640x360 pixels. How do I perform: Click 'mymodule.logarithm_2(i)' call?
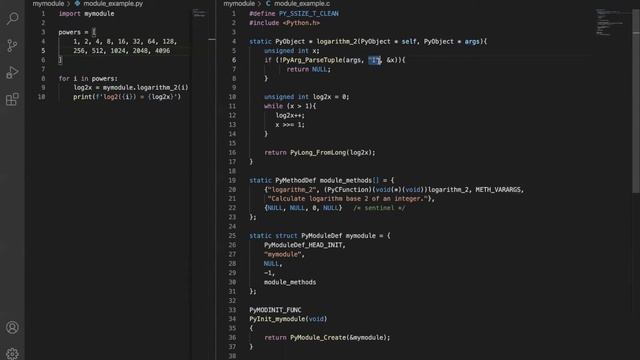click(146, 87)
